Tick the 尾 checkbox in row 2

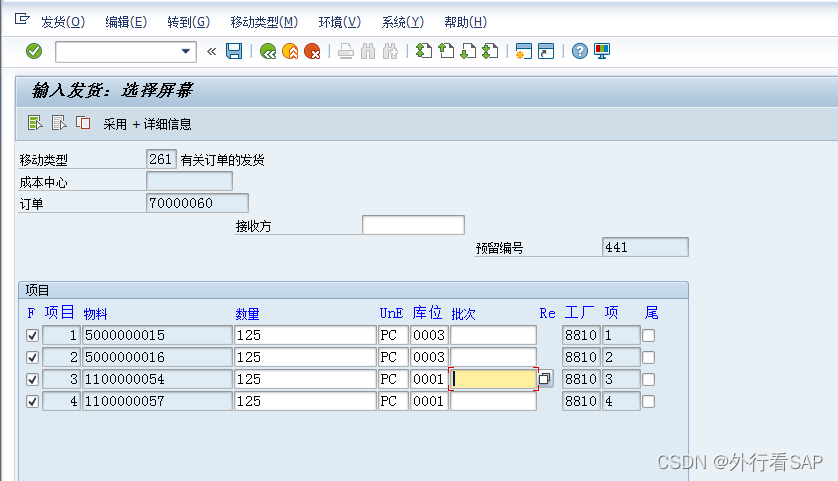(648, 358)
